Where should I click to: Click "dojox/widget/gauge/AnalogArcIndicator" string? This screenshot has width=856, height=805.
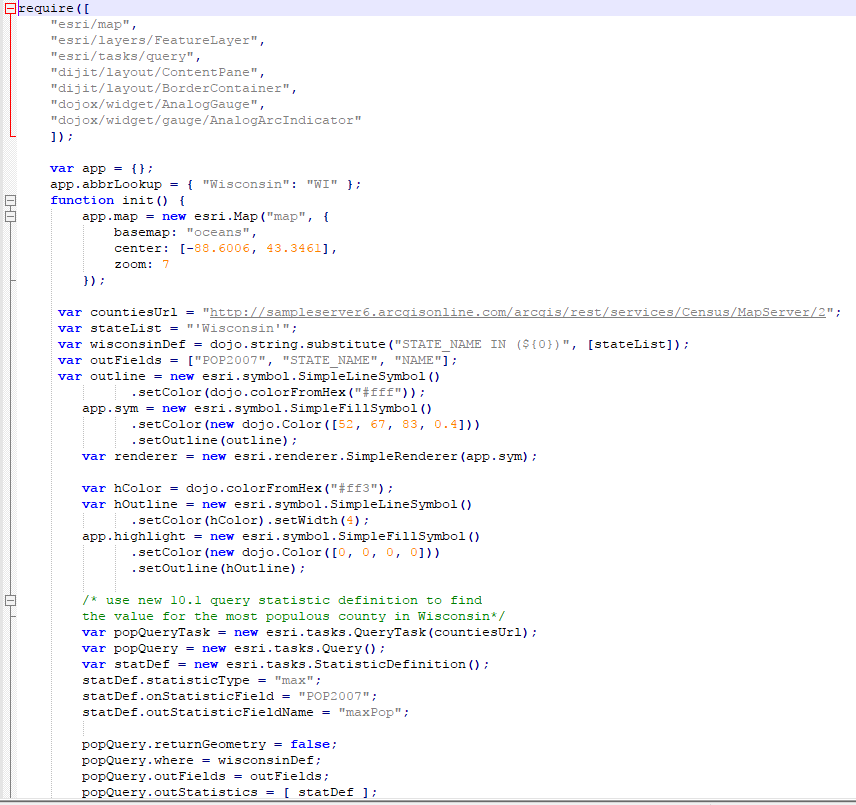[206, 120]
